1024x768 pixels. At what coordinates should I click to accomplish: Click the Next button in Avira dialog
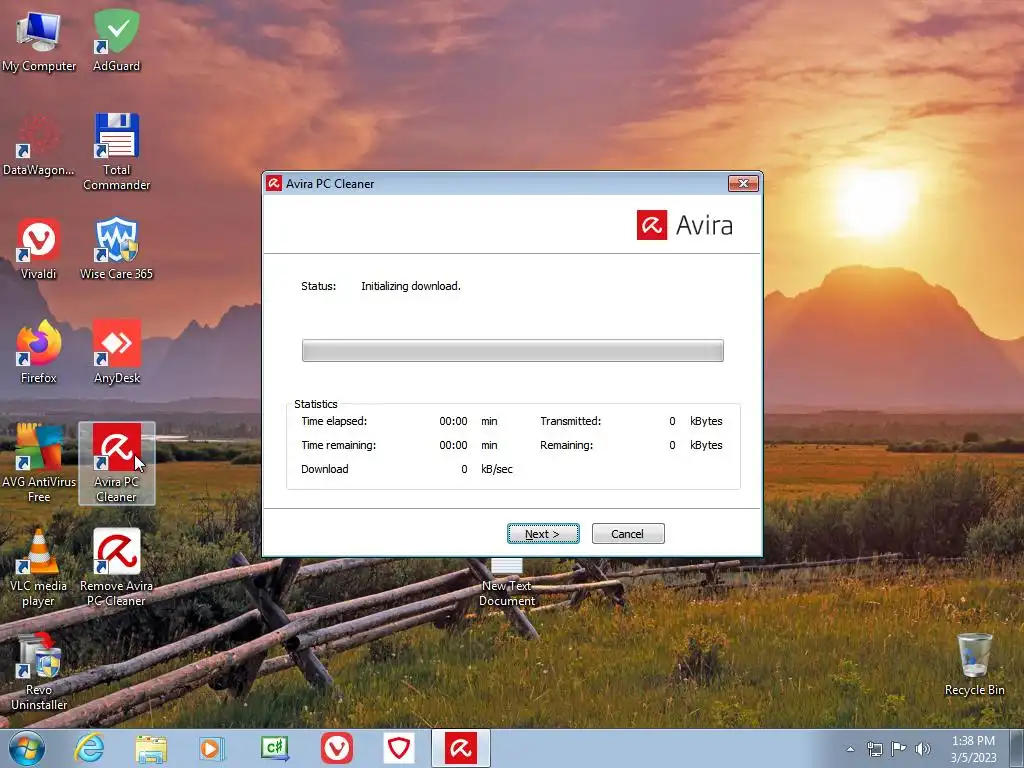point(543,534)
